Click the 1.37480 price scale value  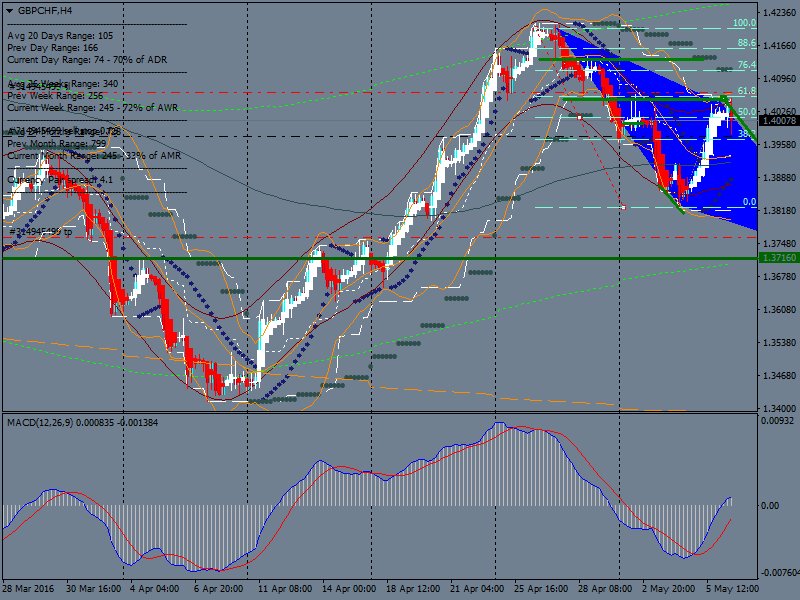pyautogui.click(x=779, y=243)
